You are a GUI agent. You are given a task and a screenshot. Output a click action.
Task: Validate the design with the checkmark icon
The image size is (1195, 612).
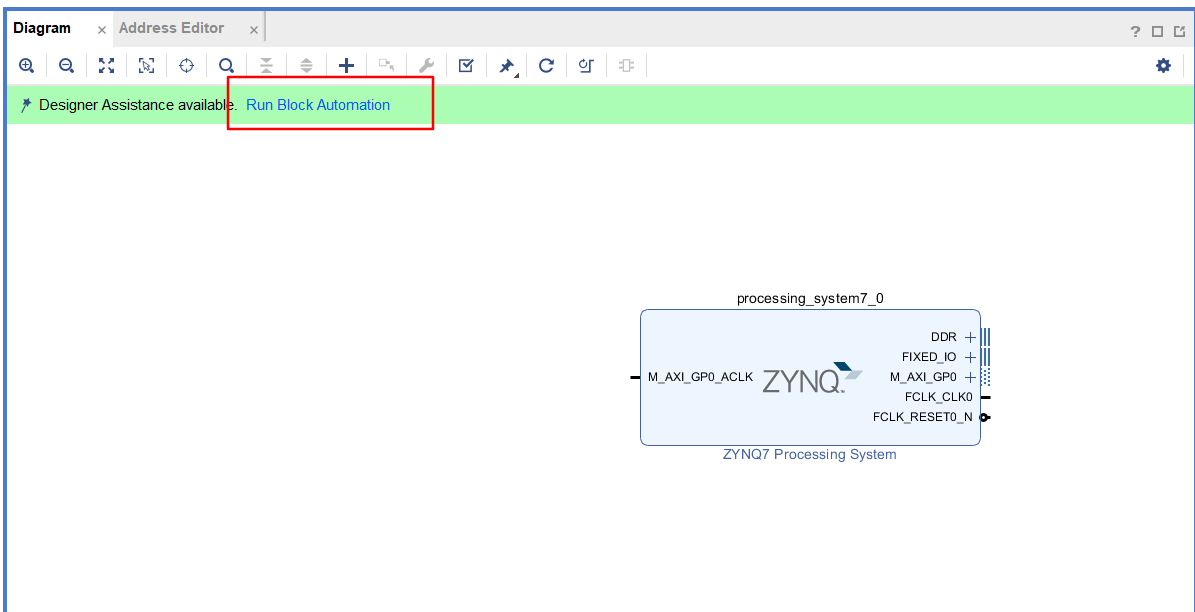(x=466, y=65)
